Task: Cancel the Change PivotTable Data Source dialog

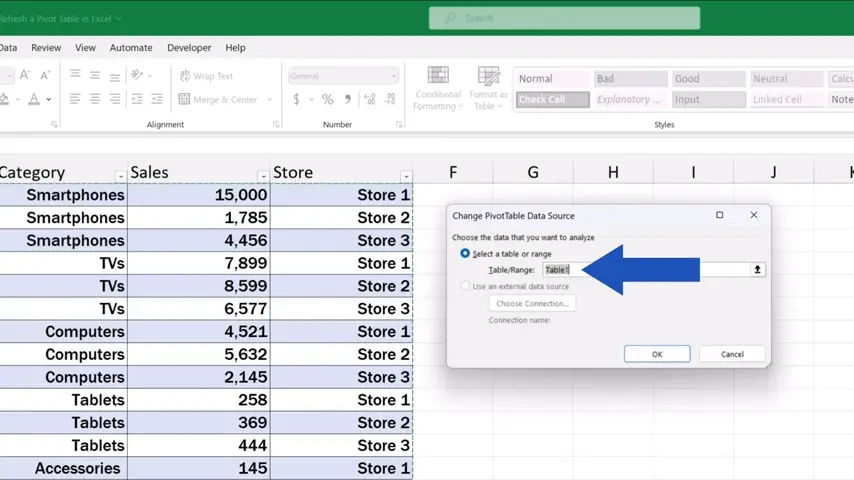Action: click(x=732, y=354)
